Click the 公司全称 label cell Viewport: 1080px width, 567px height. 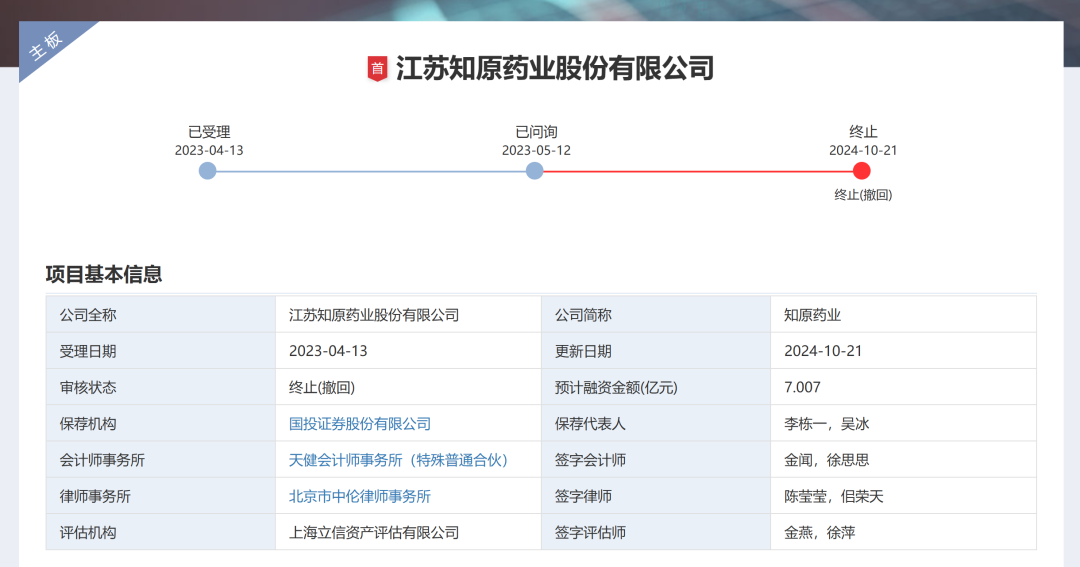160,315
